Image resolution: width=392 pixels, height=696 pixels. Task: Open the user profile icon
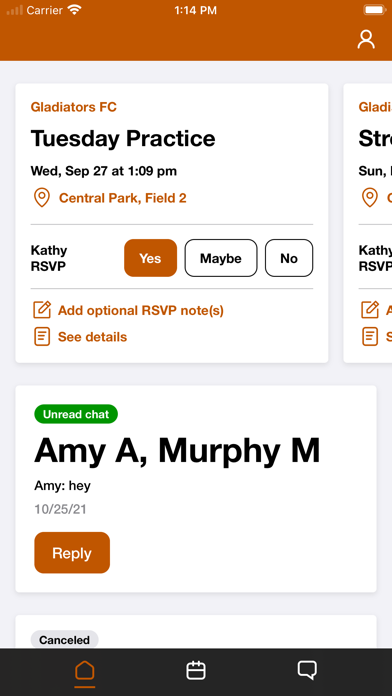click(366, 40)
